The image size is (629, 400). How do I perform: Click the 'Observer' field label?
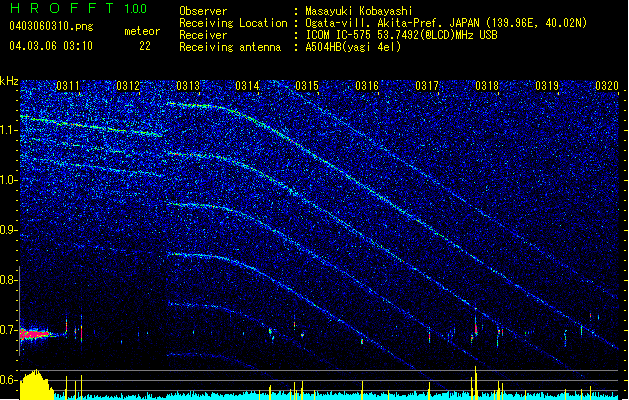pyautogui.click(x=203, y=11)
